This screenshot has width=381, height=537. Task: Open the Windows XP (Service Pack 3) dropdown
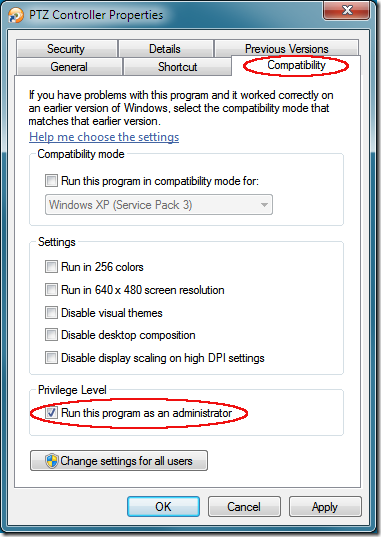point(159,205)
